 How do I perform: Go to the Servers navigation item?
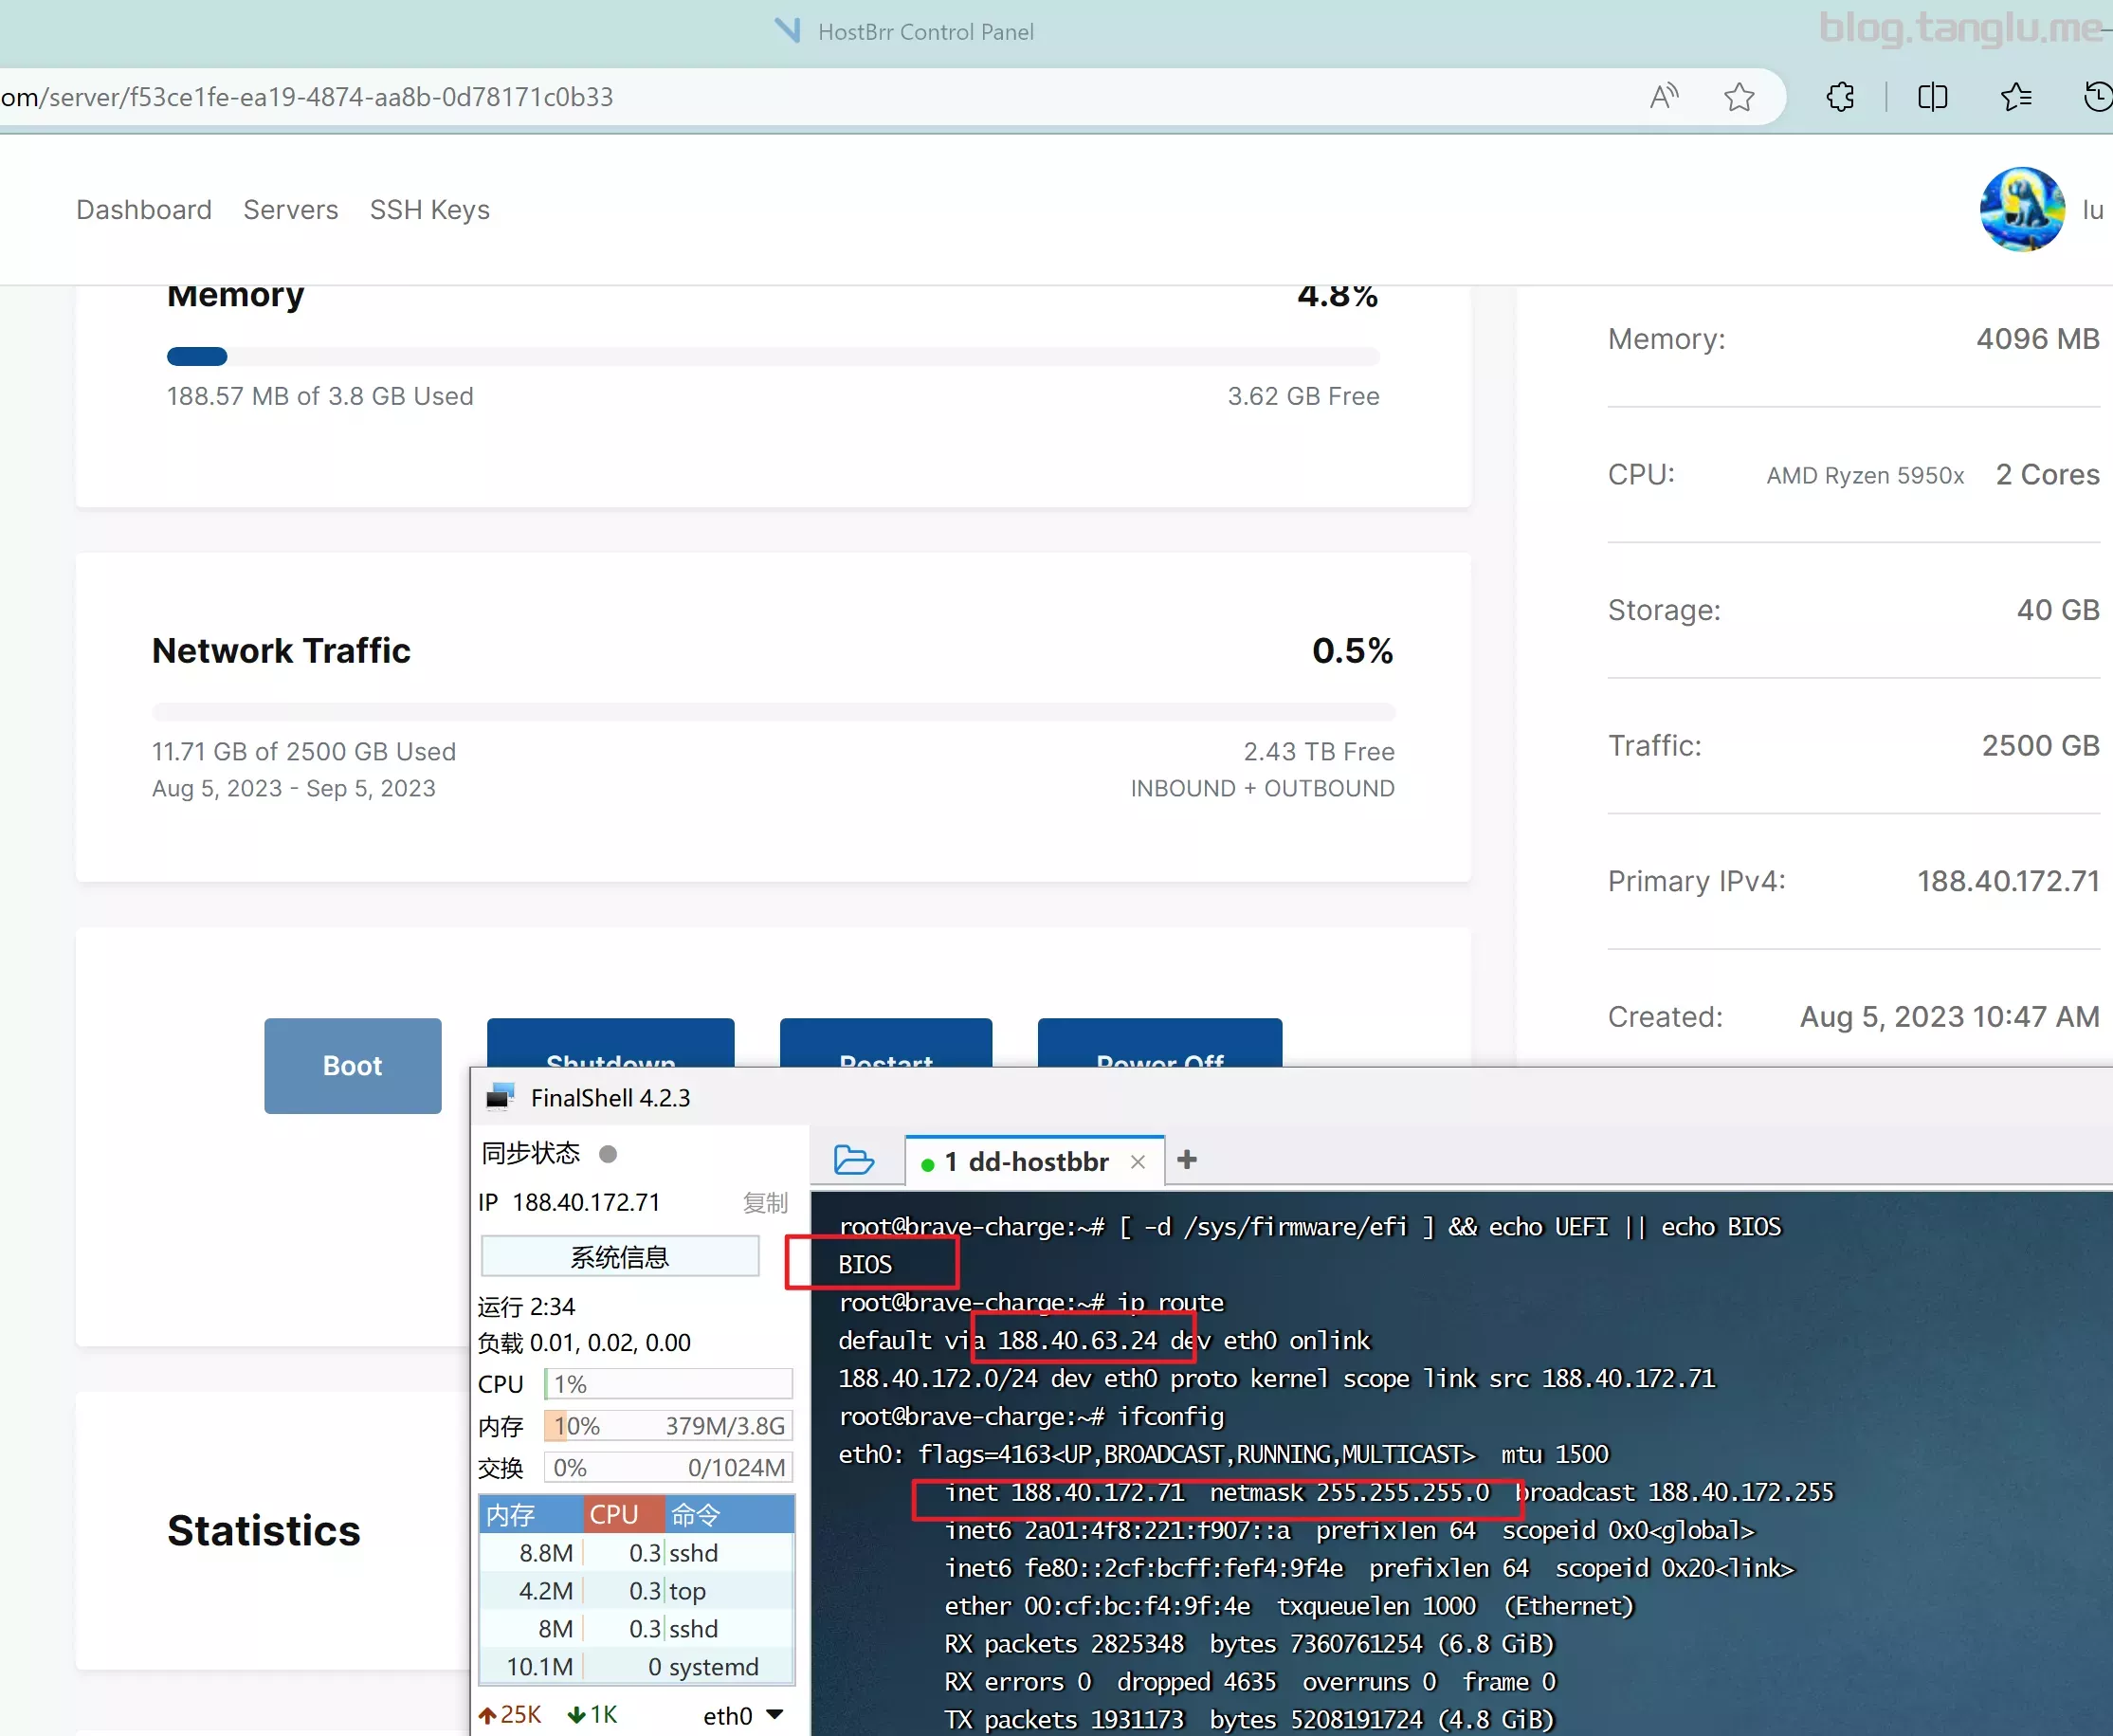[x=291, y=209]
